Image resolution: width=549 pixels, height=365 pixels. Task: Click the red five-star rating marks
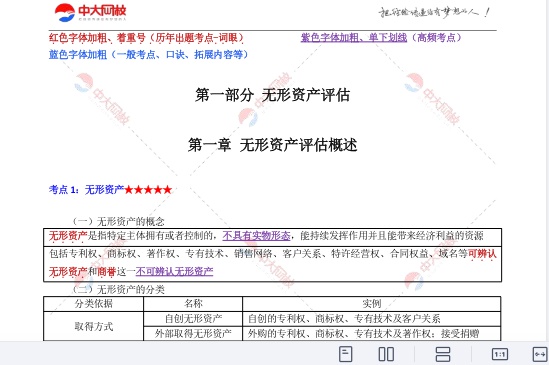point(148,190)
